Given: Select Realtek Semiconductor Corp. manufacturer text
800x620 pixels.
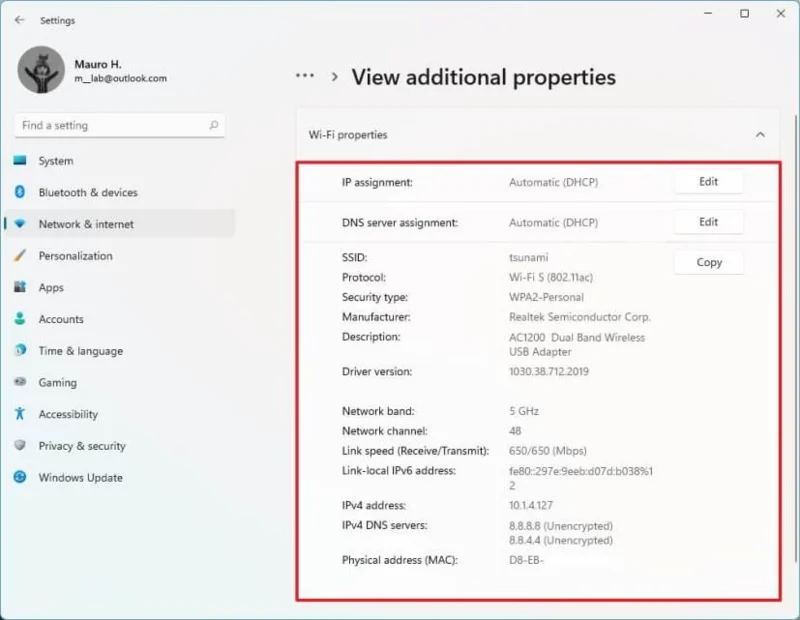Looking at the screenshot, I should point(580,317).
